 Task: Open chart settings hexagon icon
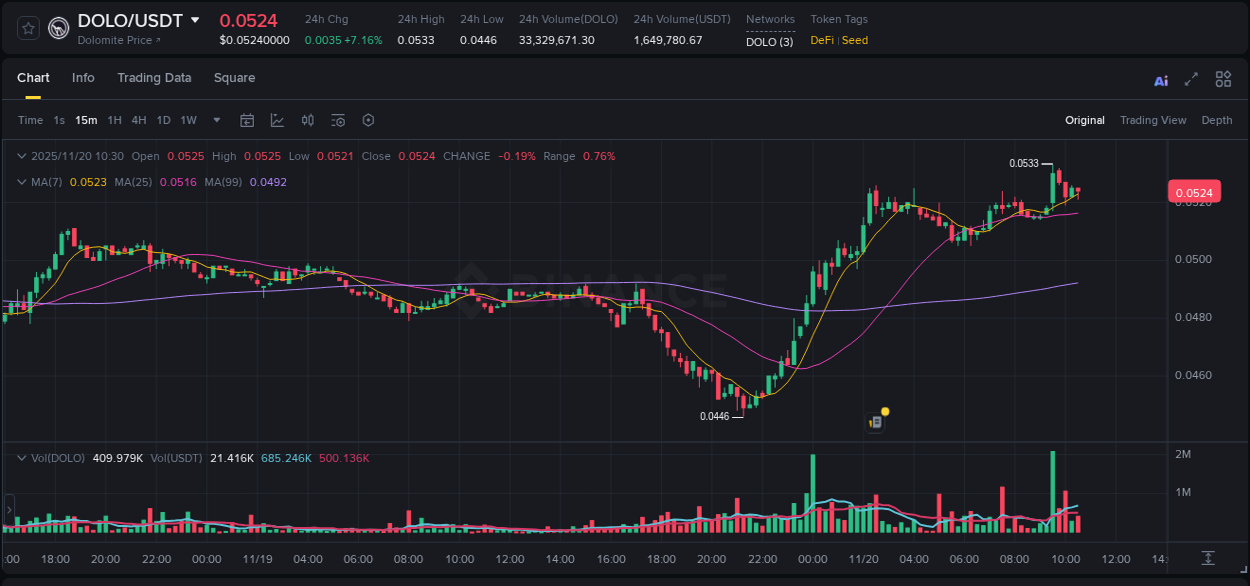click(368, 120)
